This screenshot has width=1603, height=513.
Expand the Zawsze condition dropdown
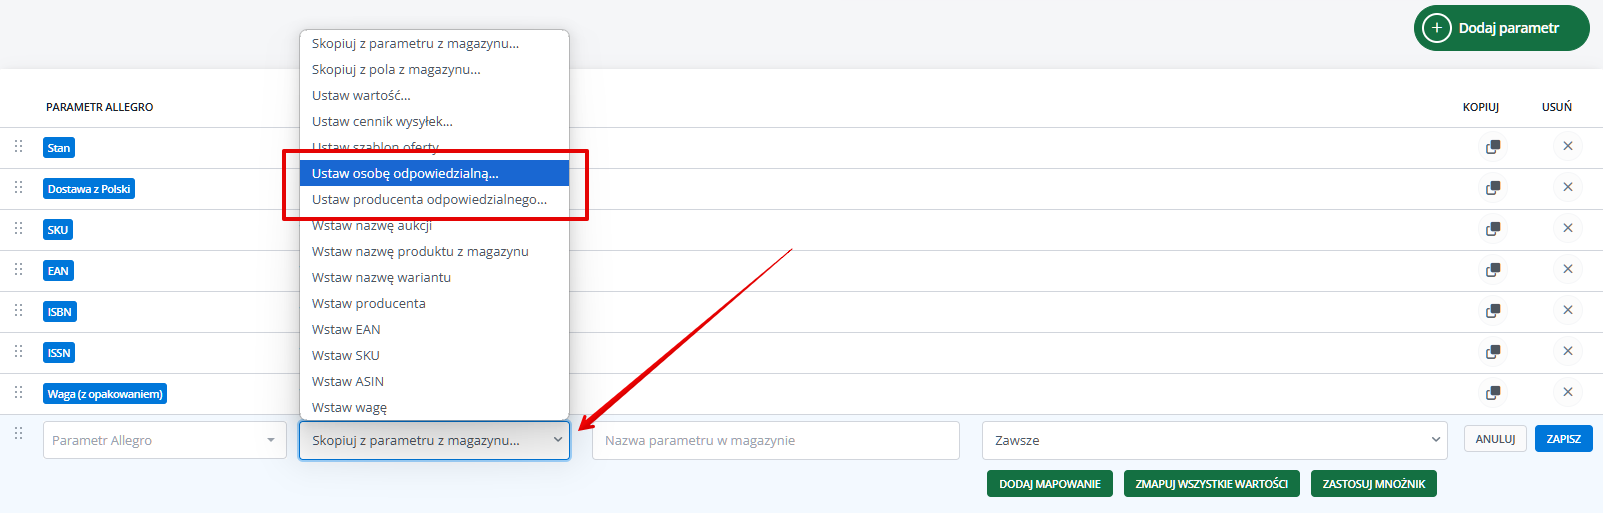tap(1215, 440)
